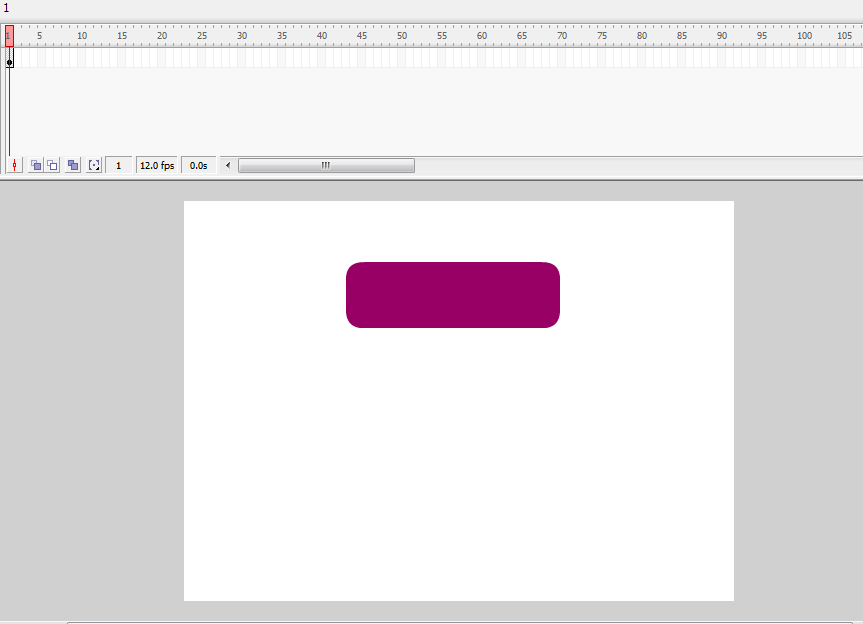Click frame 55 on the timeline ruler
The image size is (863, 624).
[442, 36]
